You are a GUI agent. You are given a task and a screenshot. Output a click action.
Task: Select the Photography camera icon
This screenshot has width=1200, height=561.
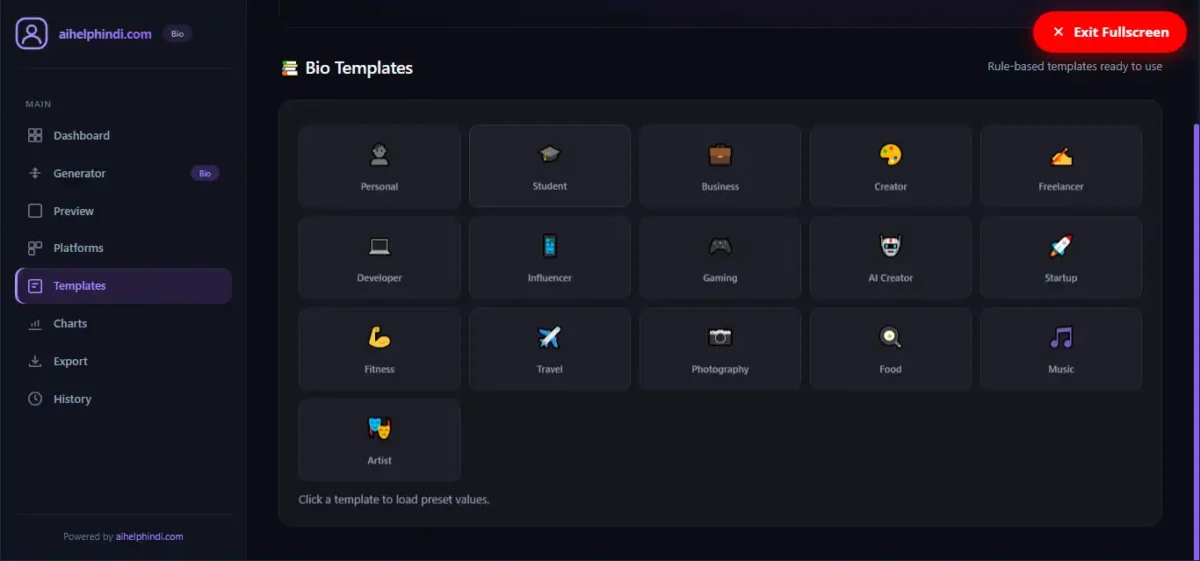[x=720, y=337]
